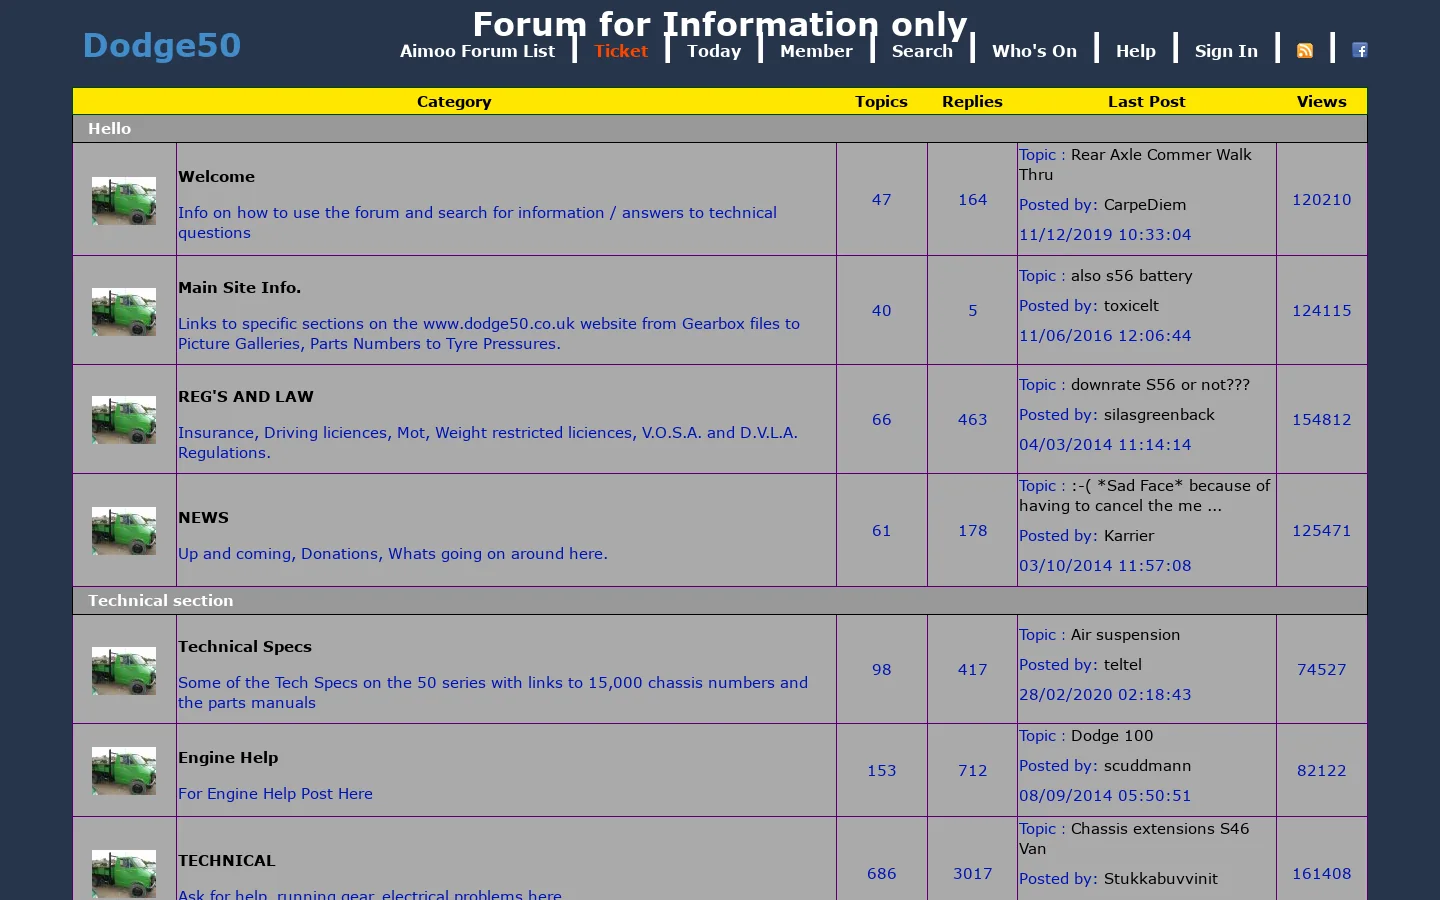Open the Sad Face last post topic
The width and height of the screenshot is (1440, 900).
[x=1145, y=496]
